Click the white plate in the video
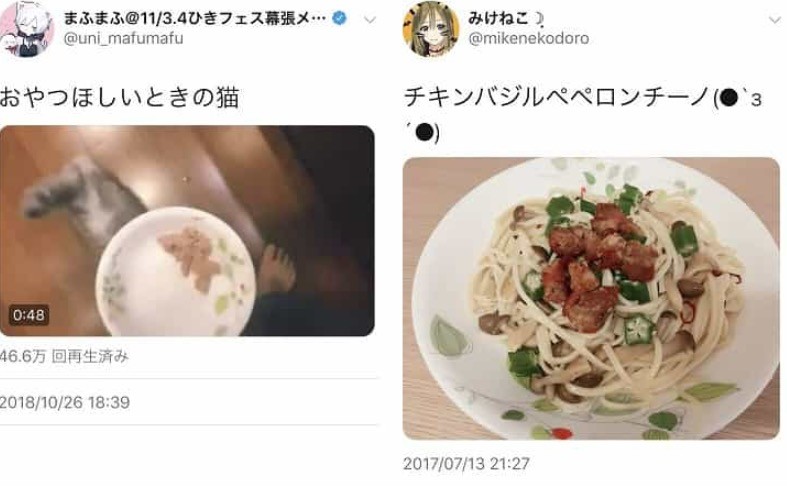The height and width of the screenshot is (490, 787). (x=176, y=272)
